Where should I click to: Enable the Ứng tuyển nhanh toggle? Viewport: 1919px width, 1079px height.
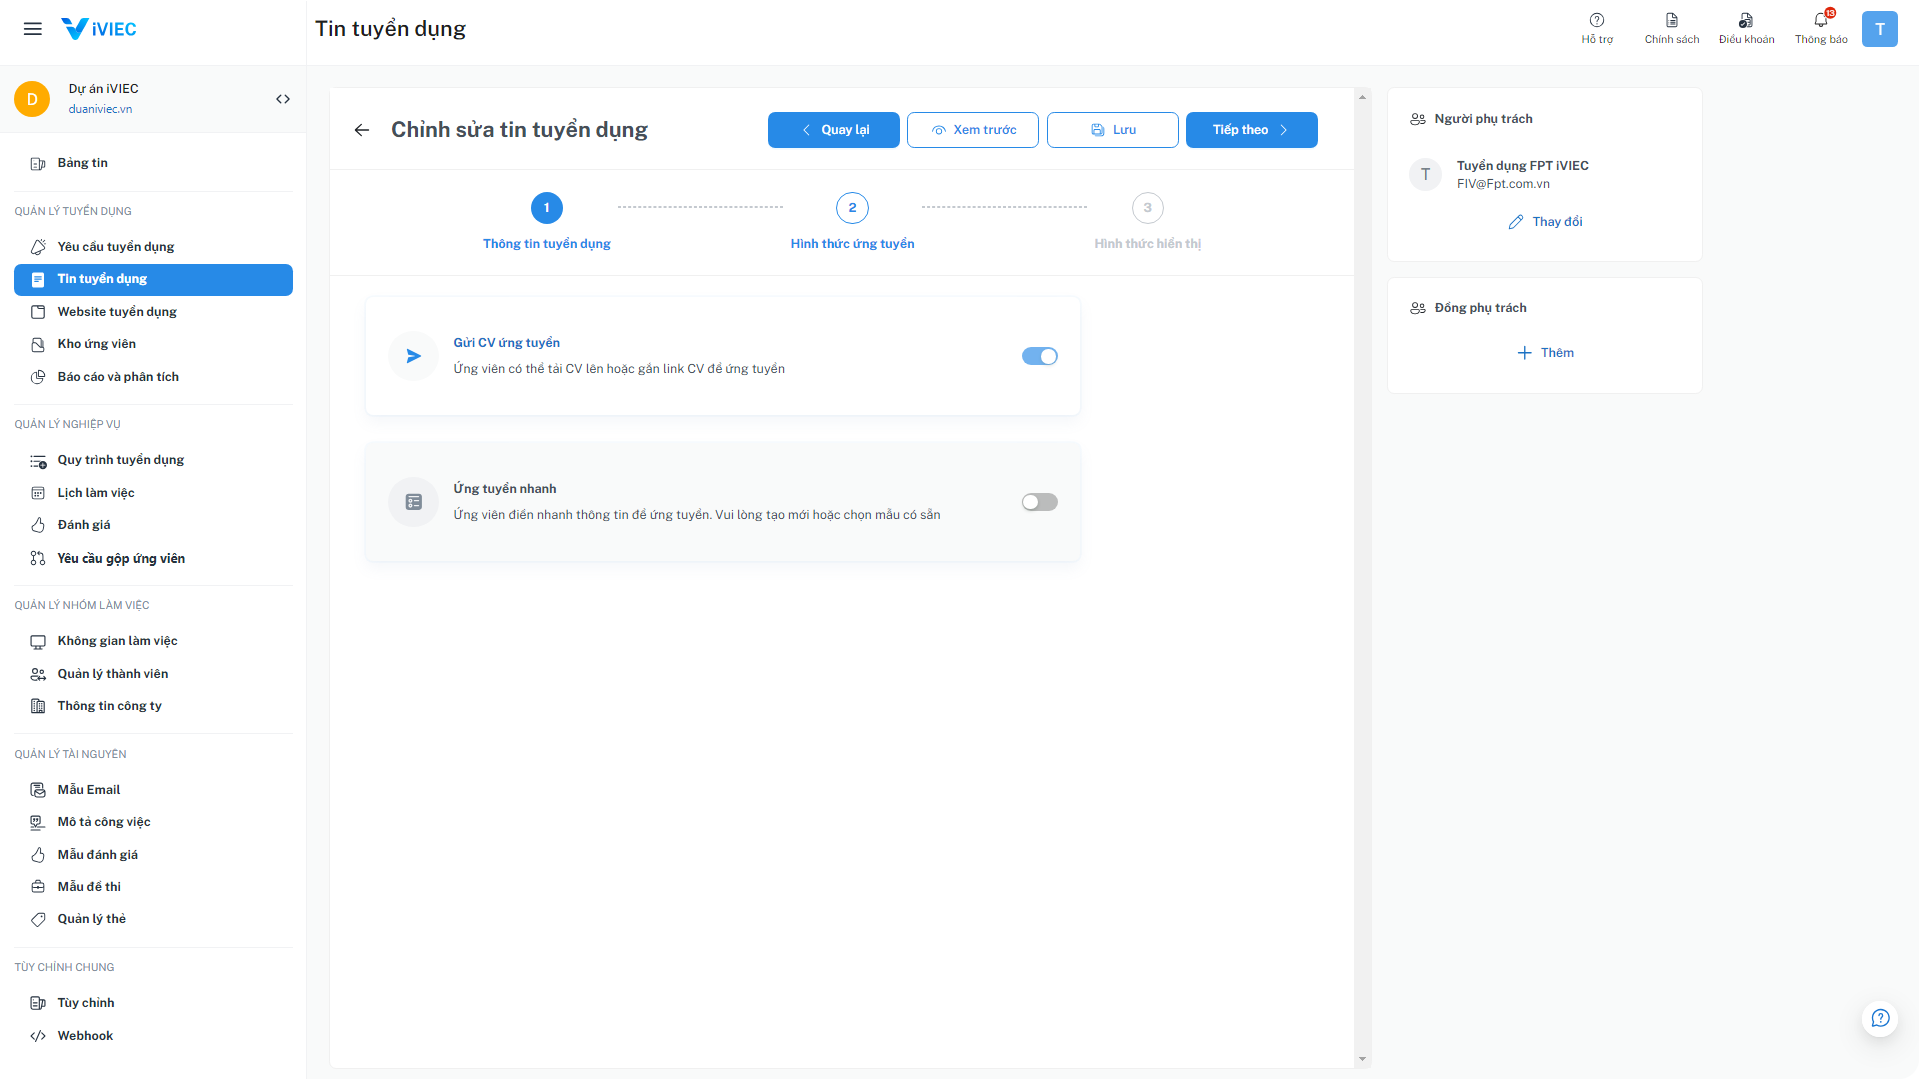pyautogui.click(x=1039, y=503)
